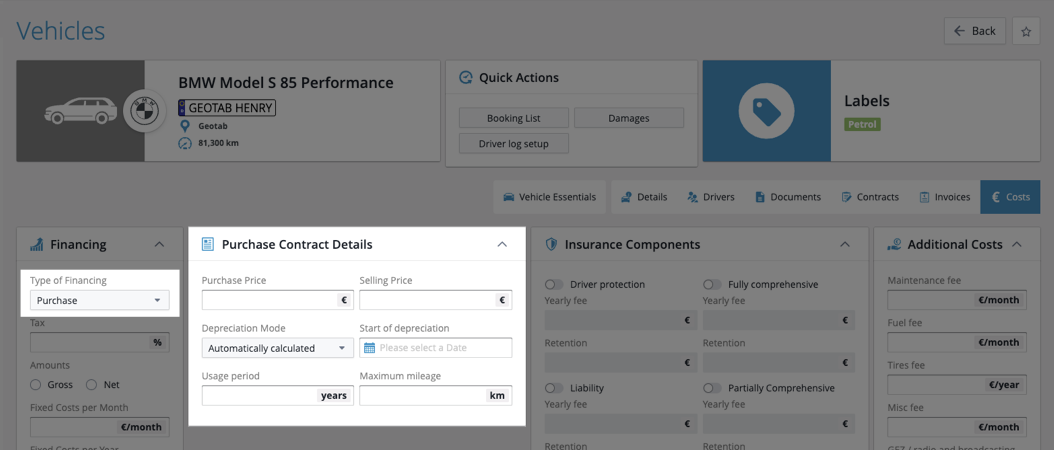Collapse the Purchase Contract Details panel
This screenshot has height=450, width=1054.
pyautogui.click(x=502, y=244)
